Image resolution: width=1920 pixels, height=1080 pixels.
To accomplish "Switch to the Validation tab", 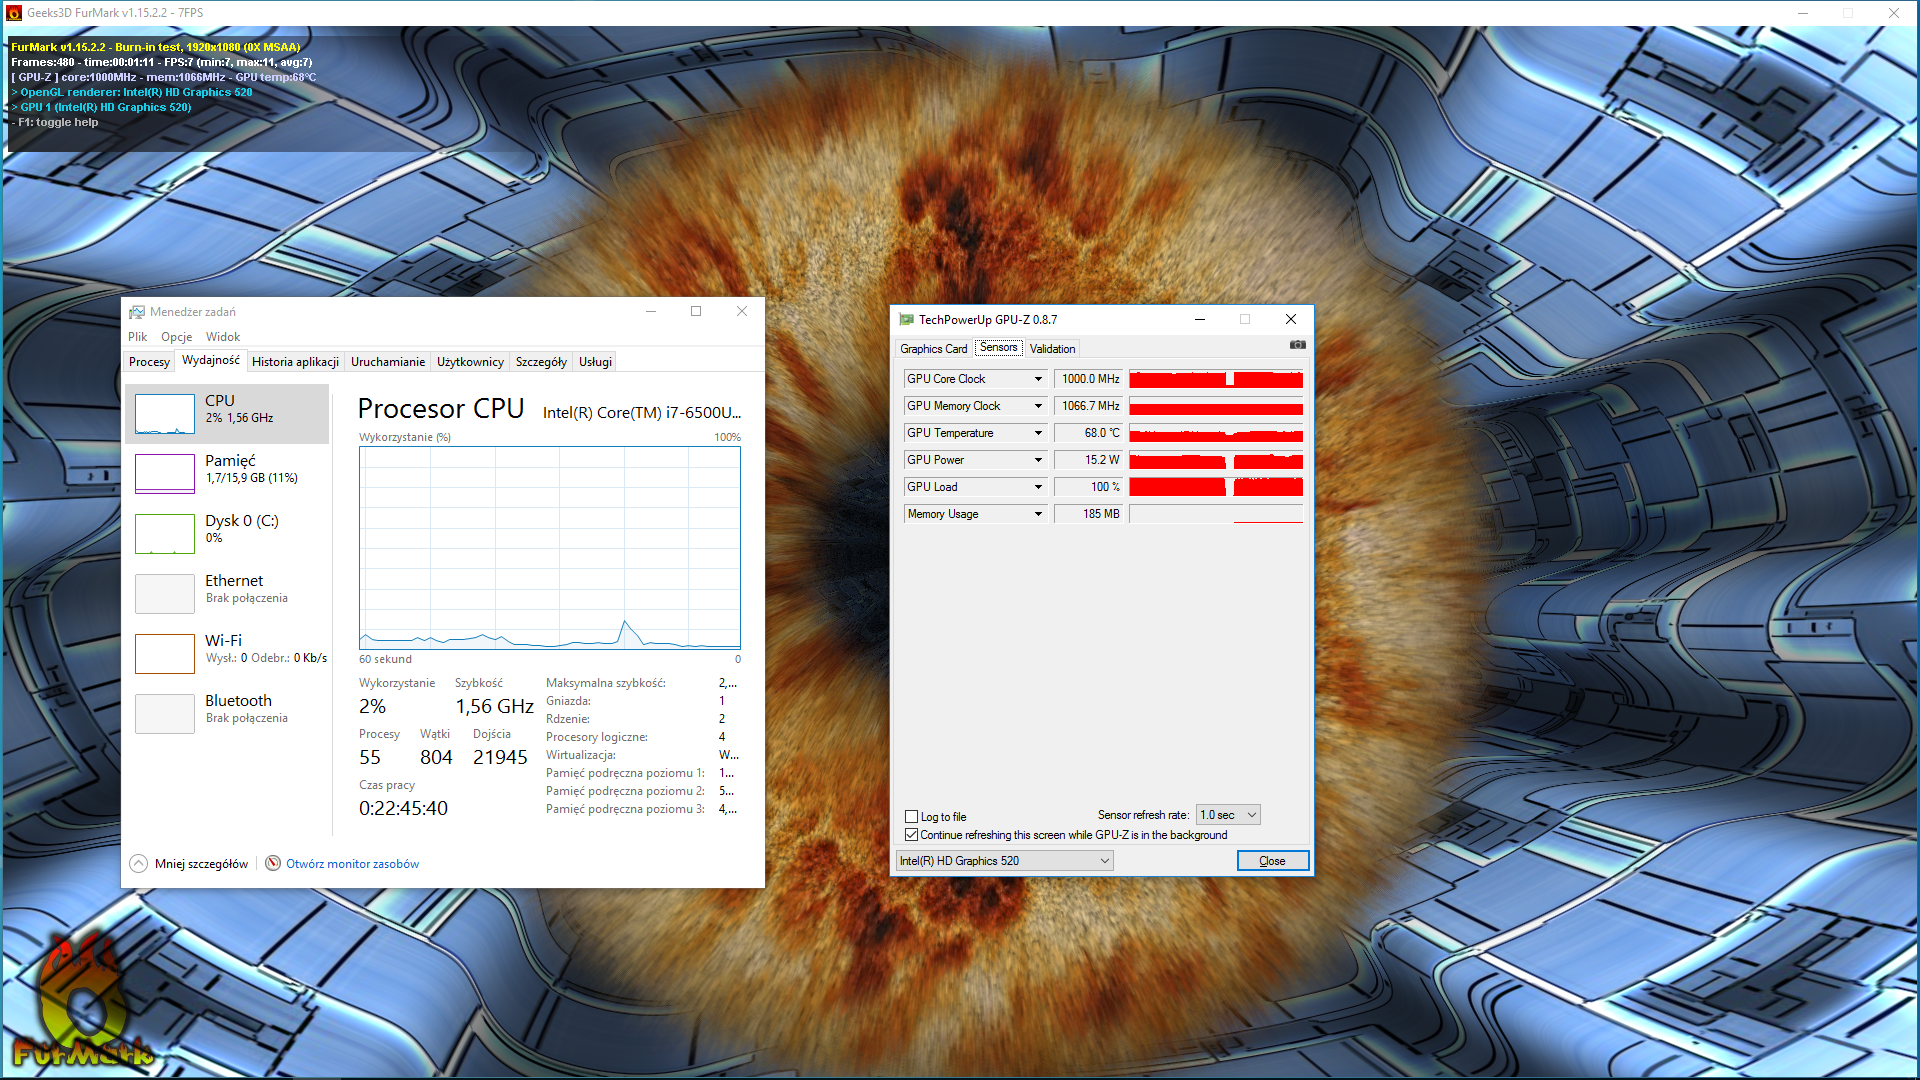I will tap(1052, 349).
